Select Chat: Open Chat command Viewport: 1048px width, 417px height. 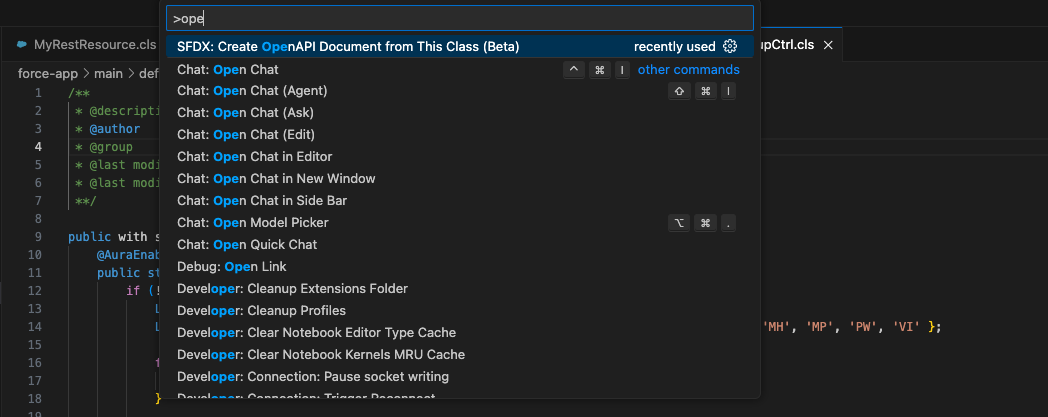point(460,70)
